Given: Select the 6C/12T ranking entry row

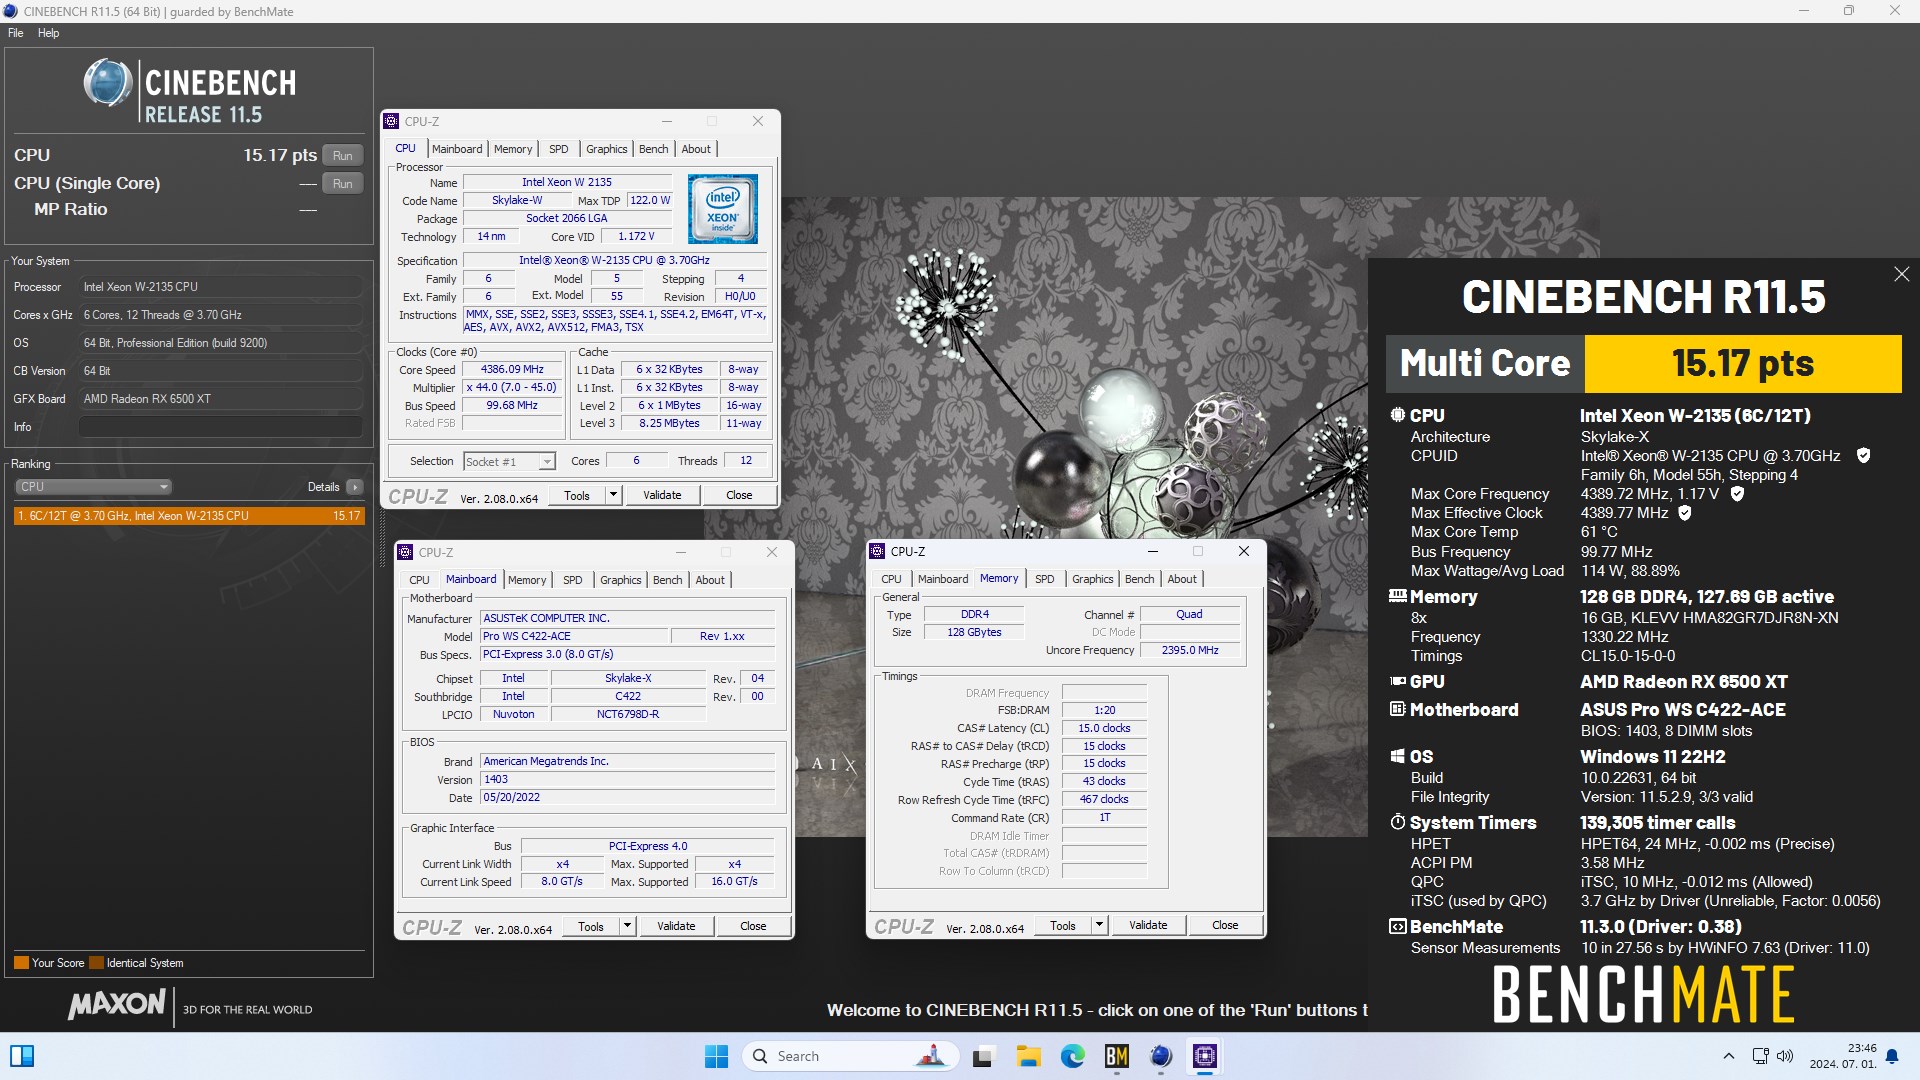Looking at the screenshot, I should [x=189, y=516].
